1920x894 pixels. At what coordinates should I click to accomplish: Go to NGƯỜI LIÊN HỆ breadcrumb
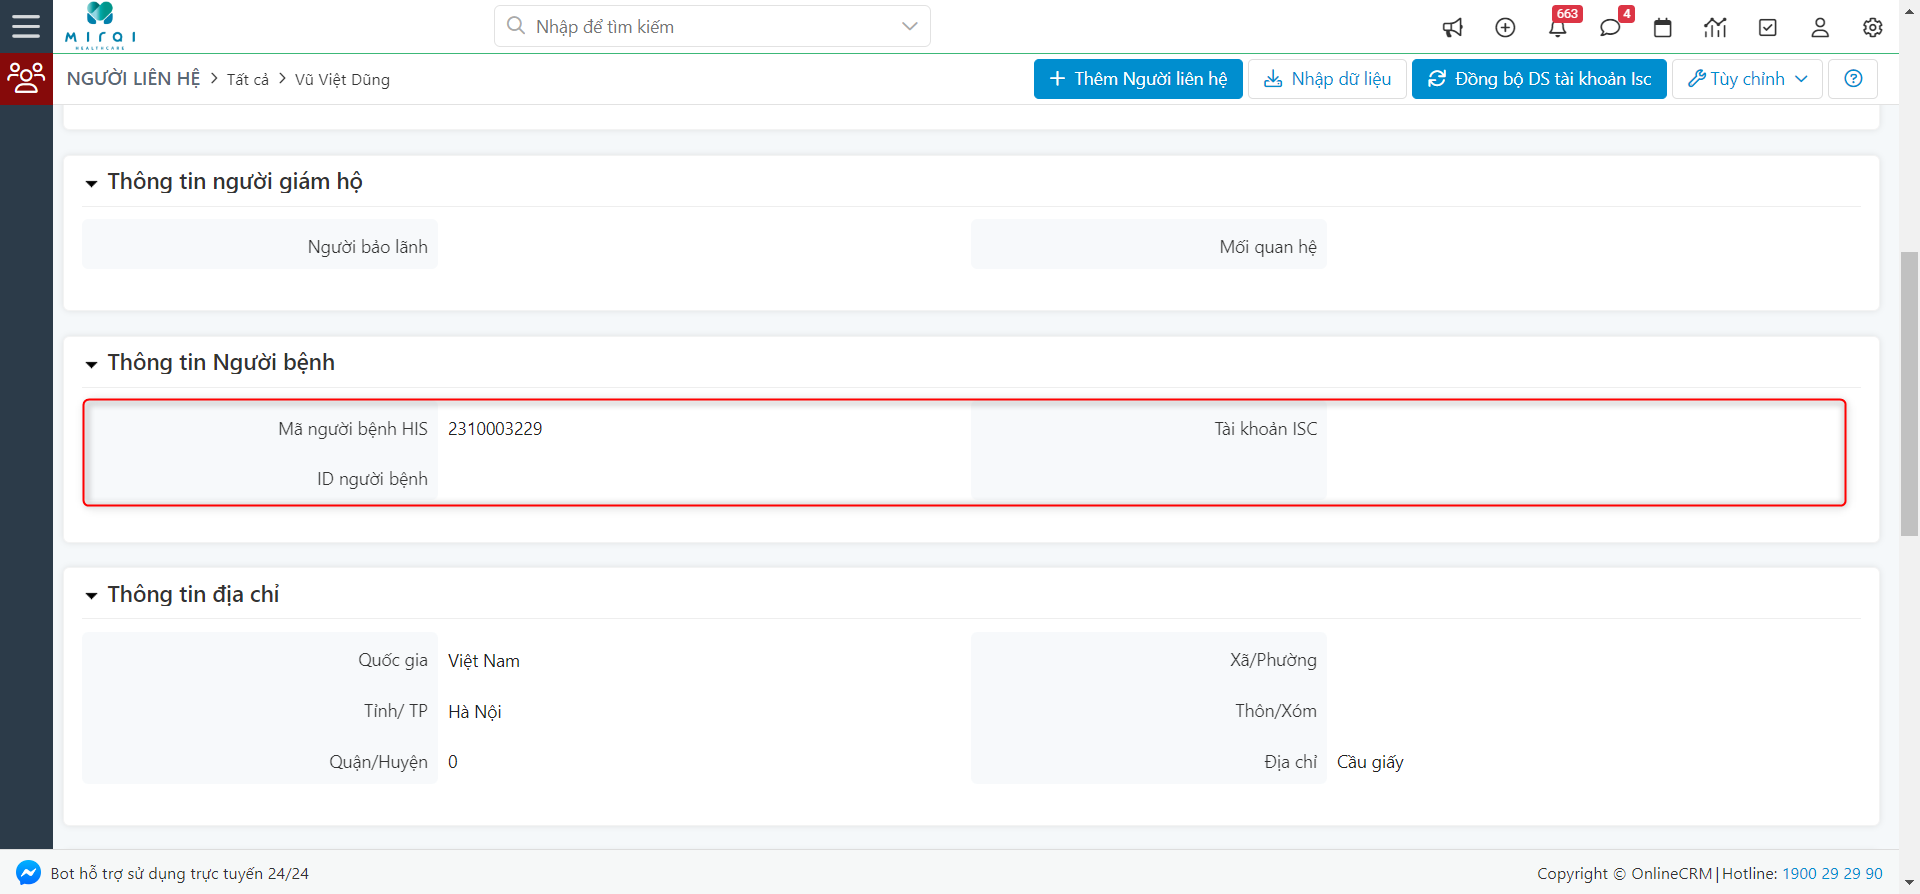click(133, 79)
